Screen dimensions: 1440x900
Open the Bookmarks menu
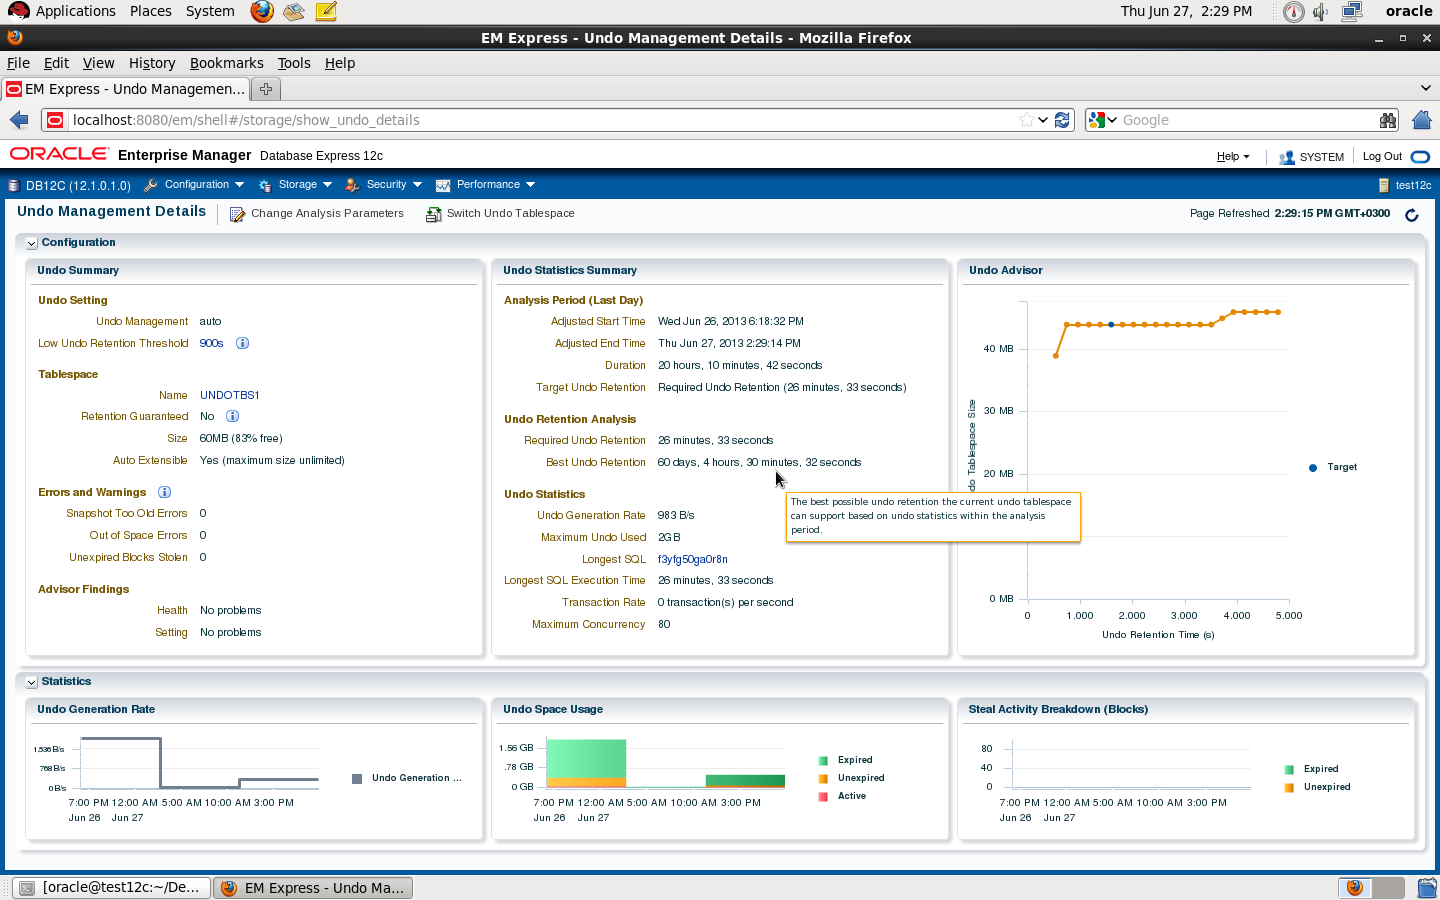pyautogui.click(x=226, y=63)
